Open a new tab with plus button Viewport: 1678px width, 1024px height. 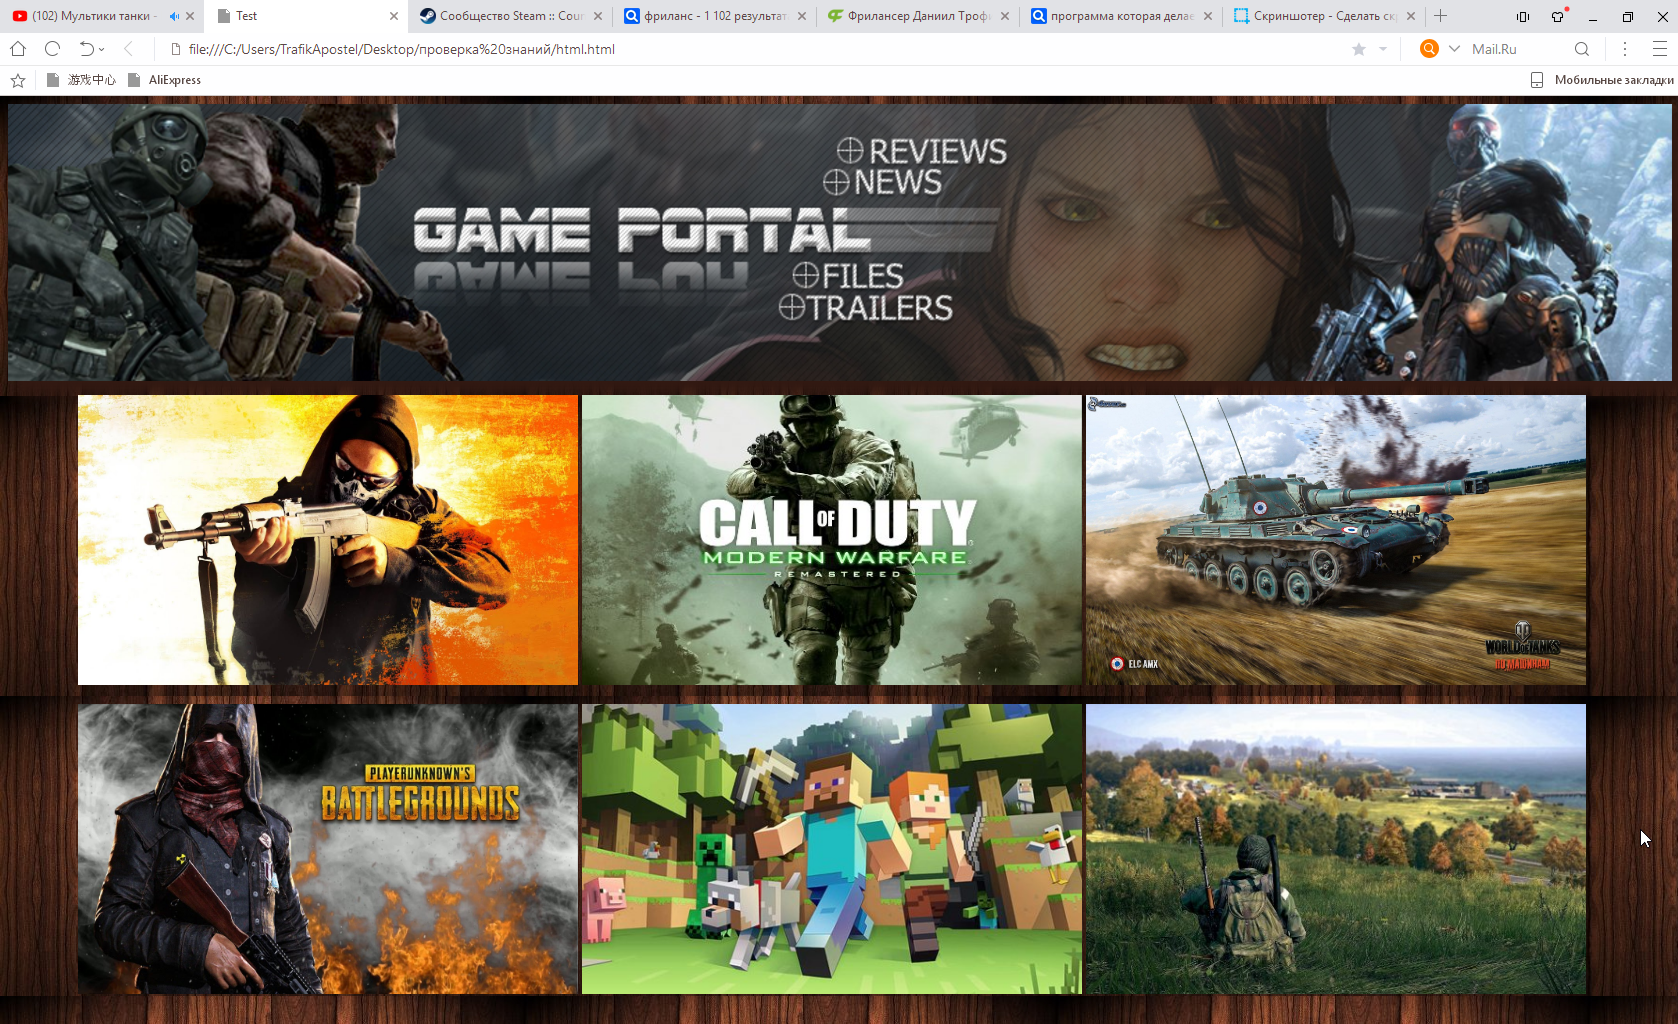tap(1441, 16)
